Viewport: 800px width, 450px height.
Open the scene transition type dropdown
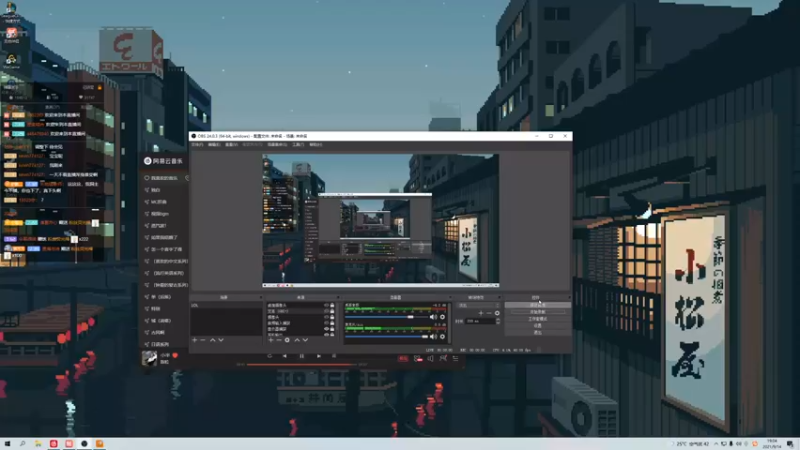pyautogui.click(x=478, y=305)
